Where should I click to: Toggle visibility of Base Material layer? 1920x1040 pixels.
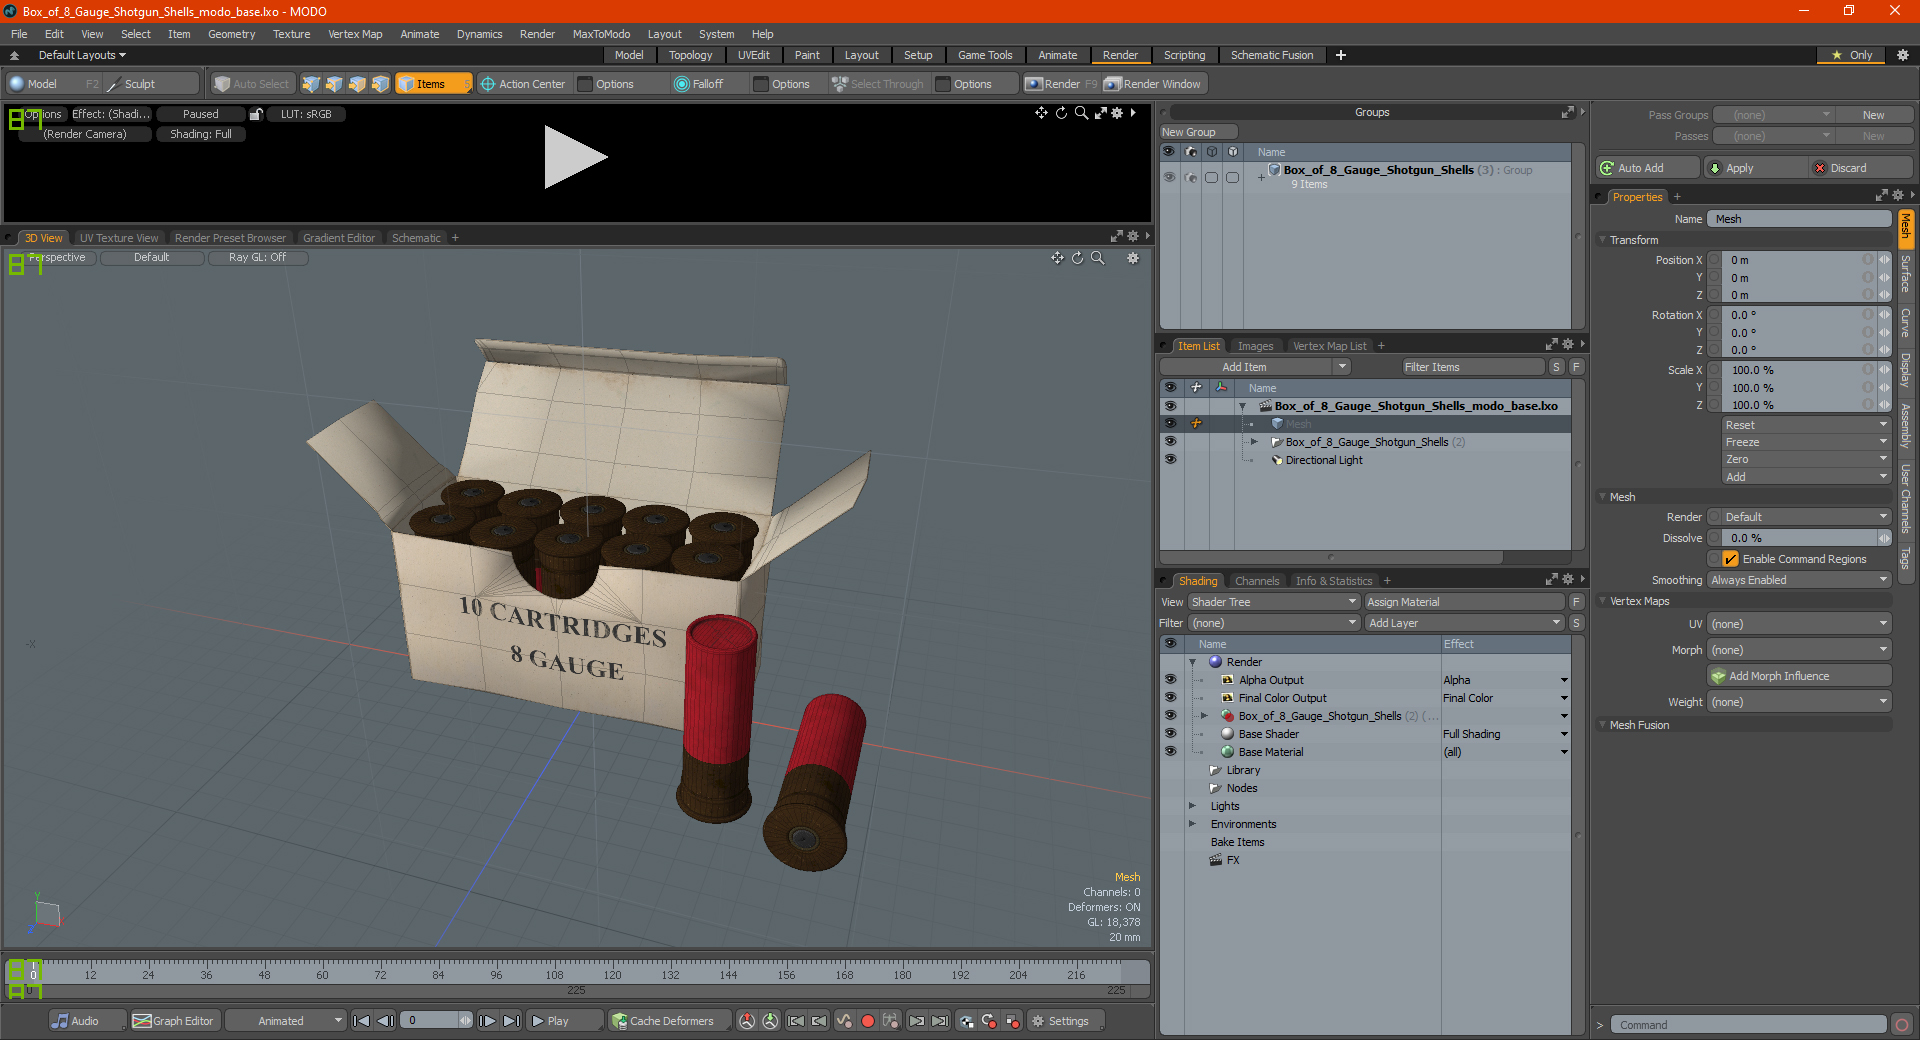[x=1170, y=752]
